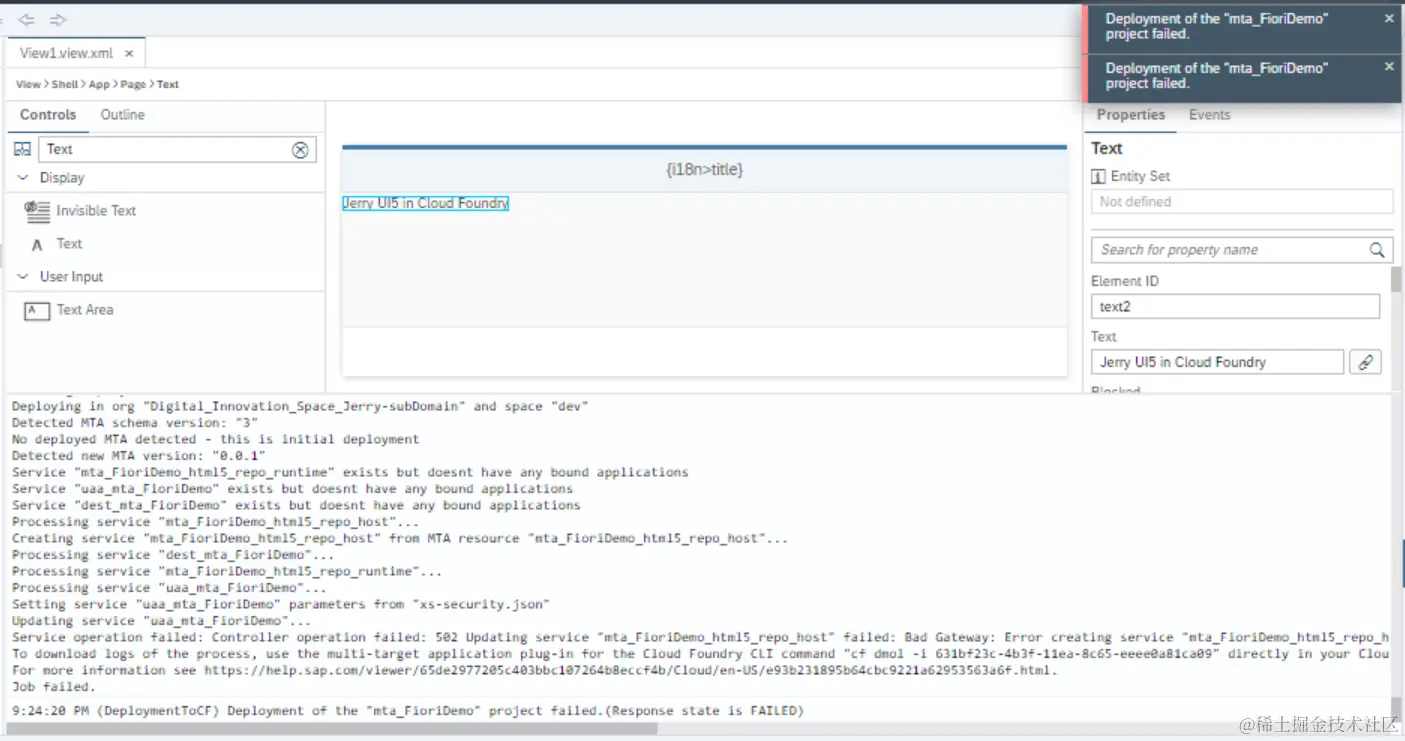Click the back navigation arrow

[26, 19]
